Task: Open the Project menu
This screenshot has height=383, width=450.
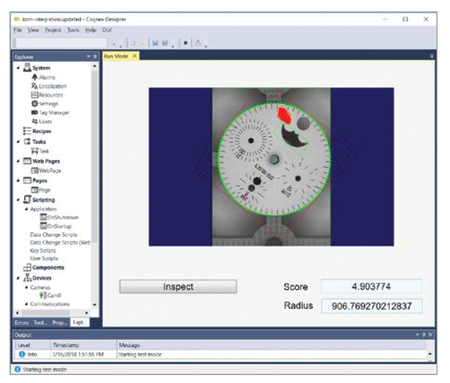Action: point(53,30)
